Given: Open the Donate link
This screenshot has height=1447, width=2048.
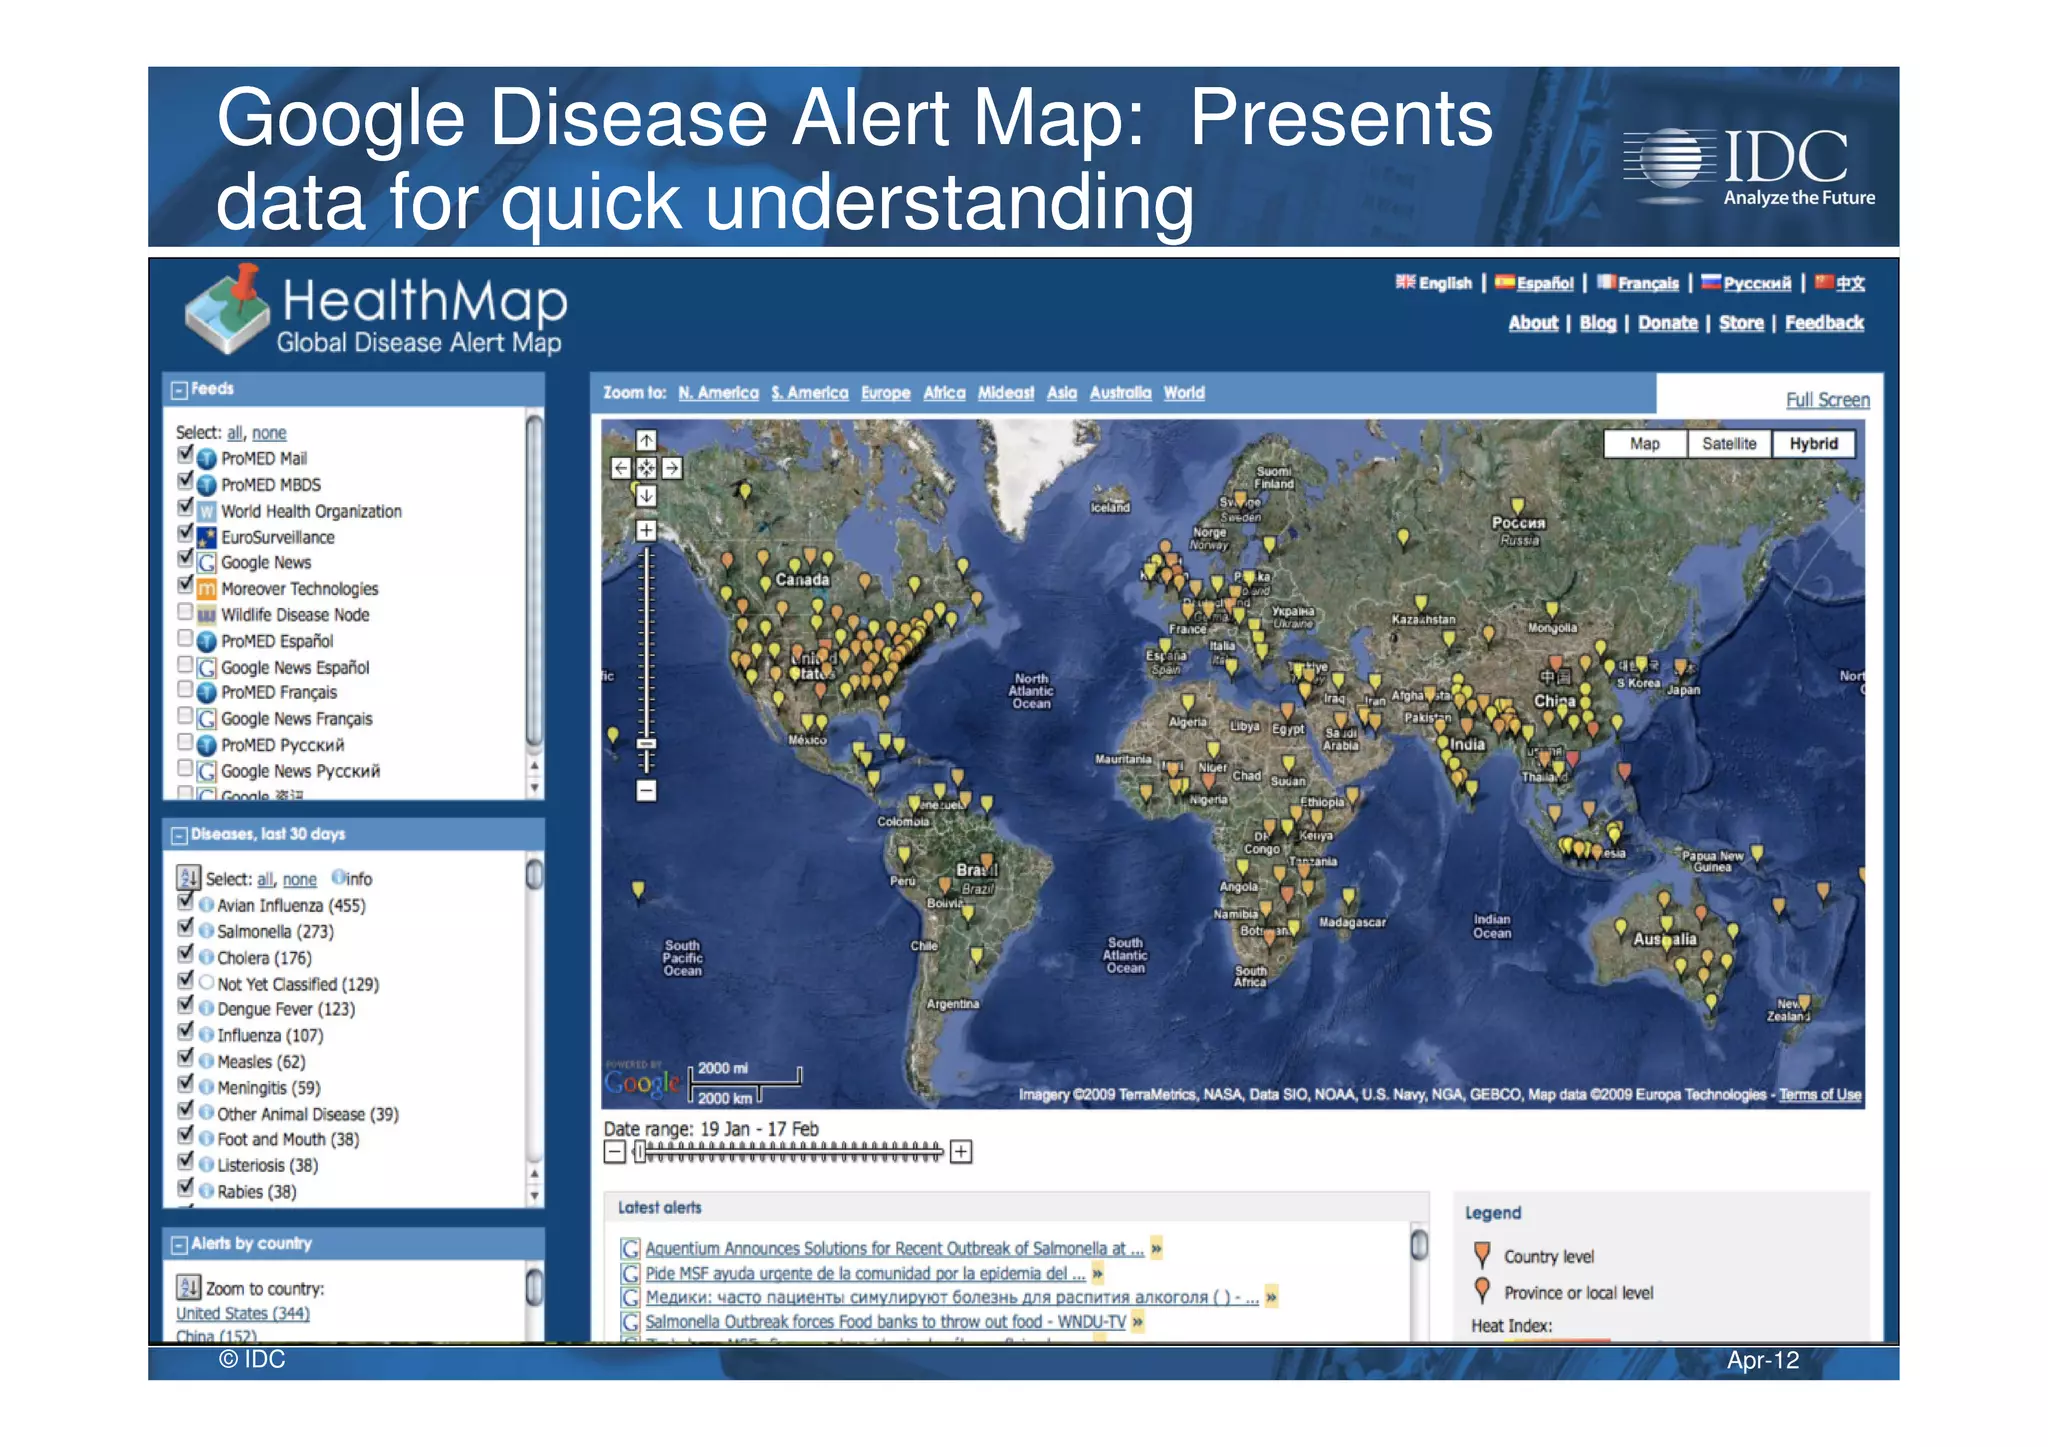Looking at the screenshot, I should pos(1667,323).
